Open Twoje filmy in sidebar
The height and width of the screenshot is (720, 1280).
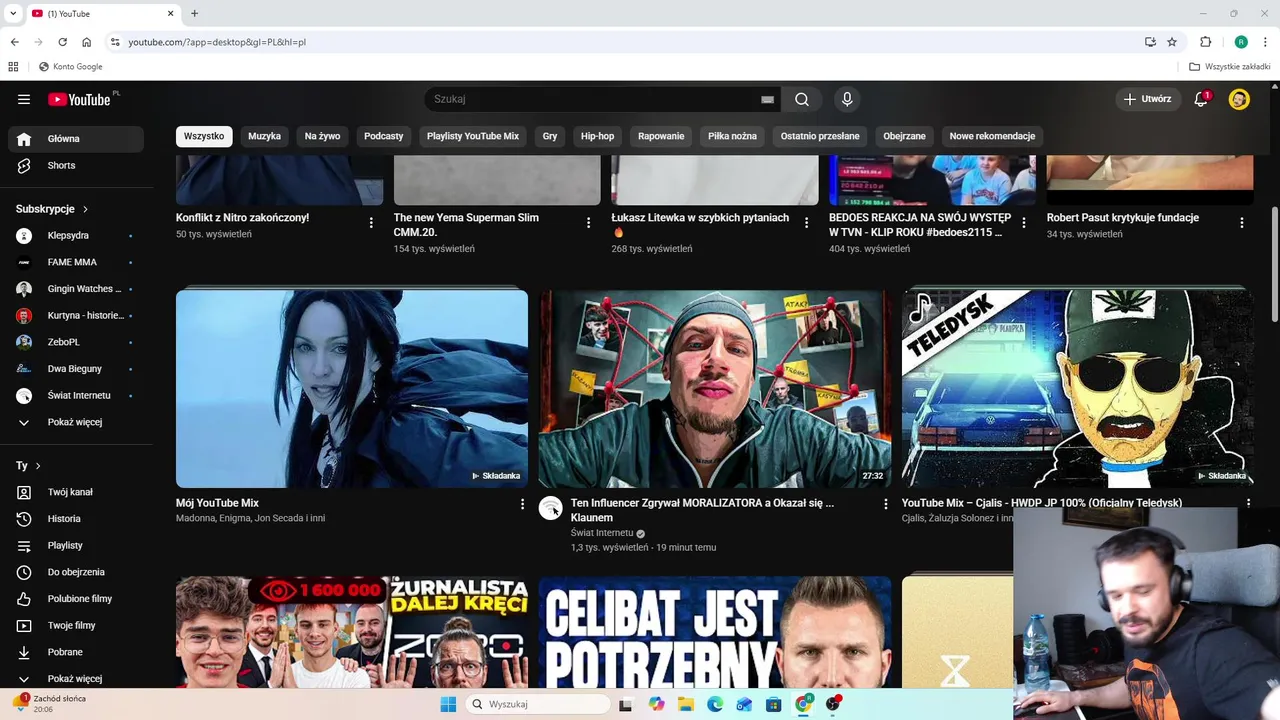[76, 625]
